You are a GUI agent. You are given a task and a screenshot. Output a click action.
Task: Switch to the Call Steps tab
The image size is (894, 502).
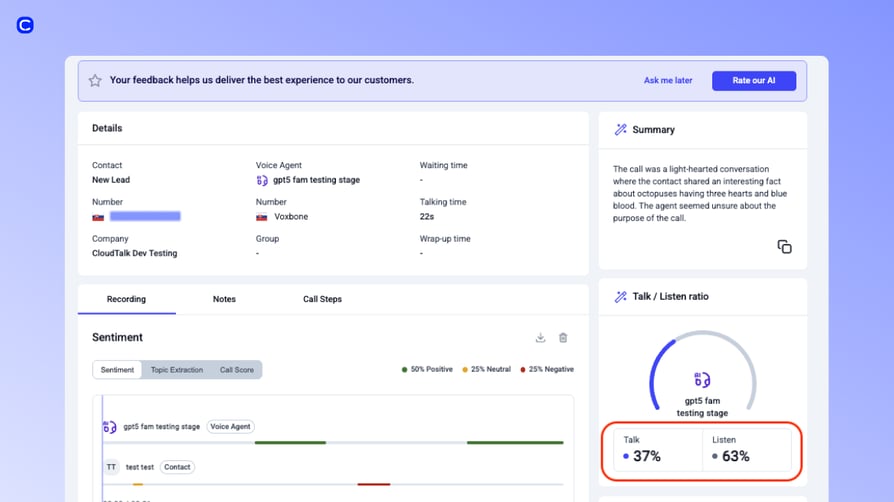pyautogui.click(x=322, y=299)
